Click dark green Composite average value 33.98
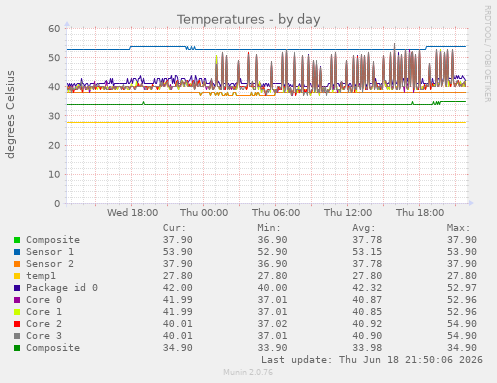This screenshot has height=383, width=497. pos(367,348)
